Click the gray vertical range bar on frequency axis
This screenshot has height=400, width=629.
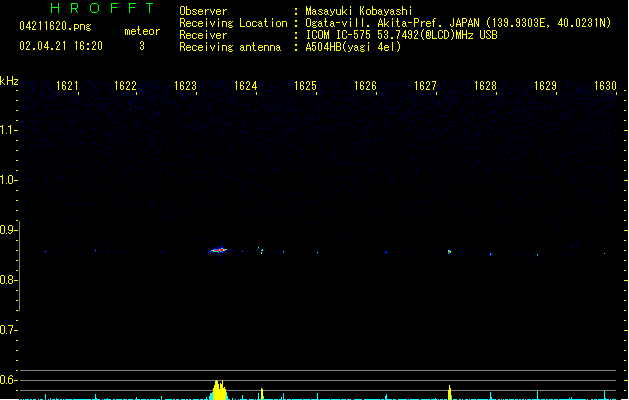(x=20, y=266)
